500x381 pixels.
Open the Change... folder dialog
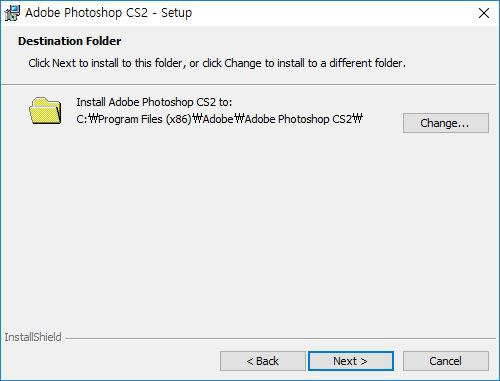(446, 123)
